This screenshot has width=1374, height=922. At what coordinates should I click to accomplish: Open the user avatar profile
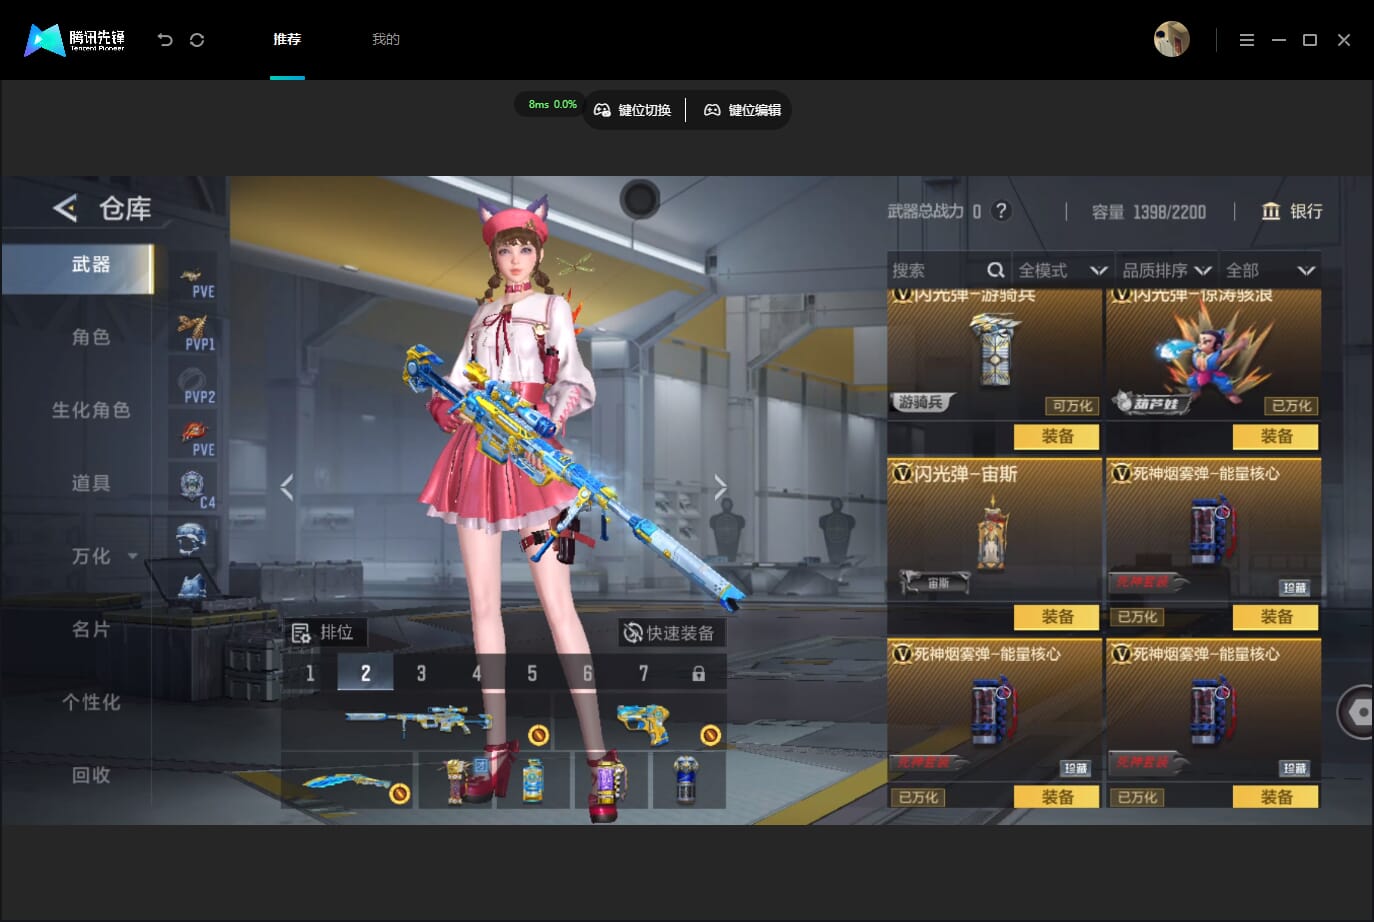click(1171, 40)
